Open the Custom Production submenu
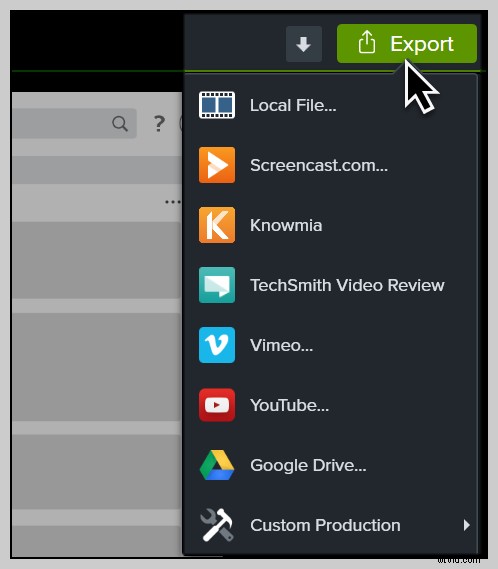This screenshot has width=498, height=569. (330, 525)
